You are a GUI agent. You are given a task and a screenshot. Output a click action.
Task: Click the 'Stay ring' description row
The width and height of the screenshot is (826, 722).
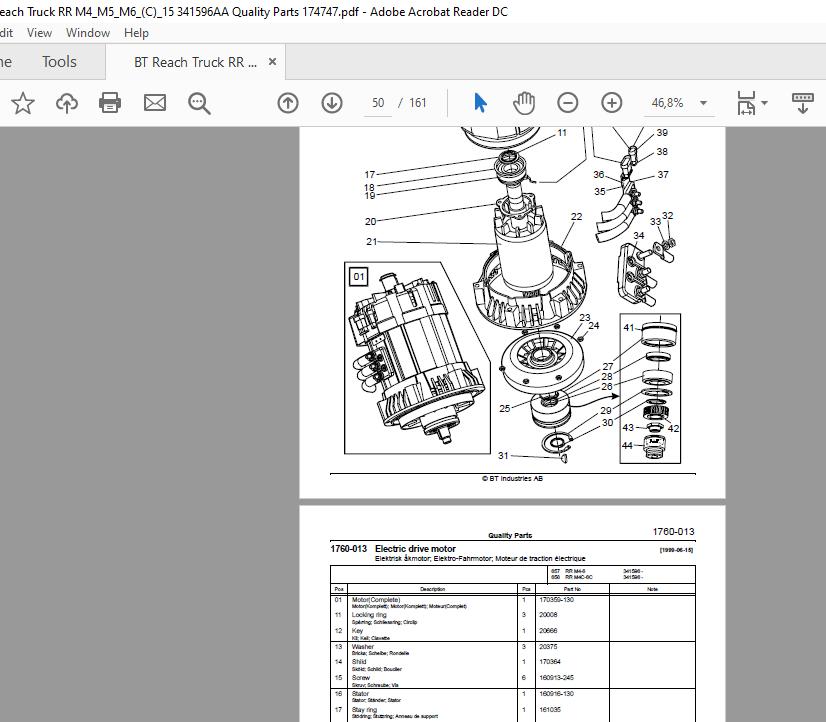[432, 712]
